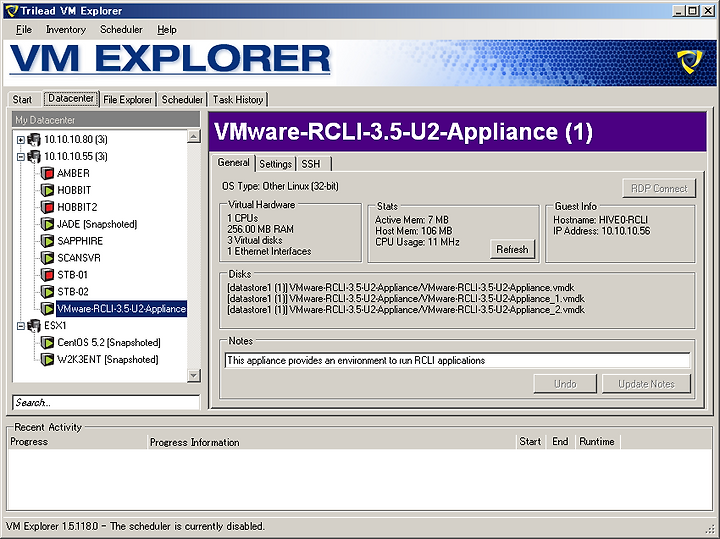
Task: Click the Start column header
Action: click(530, 442)
